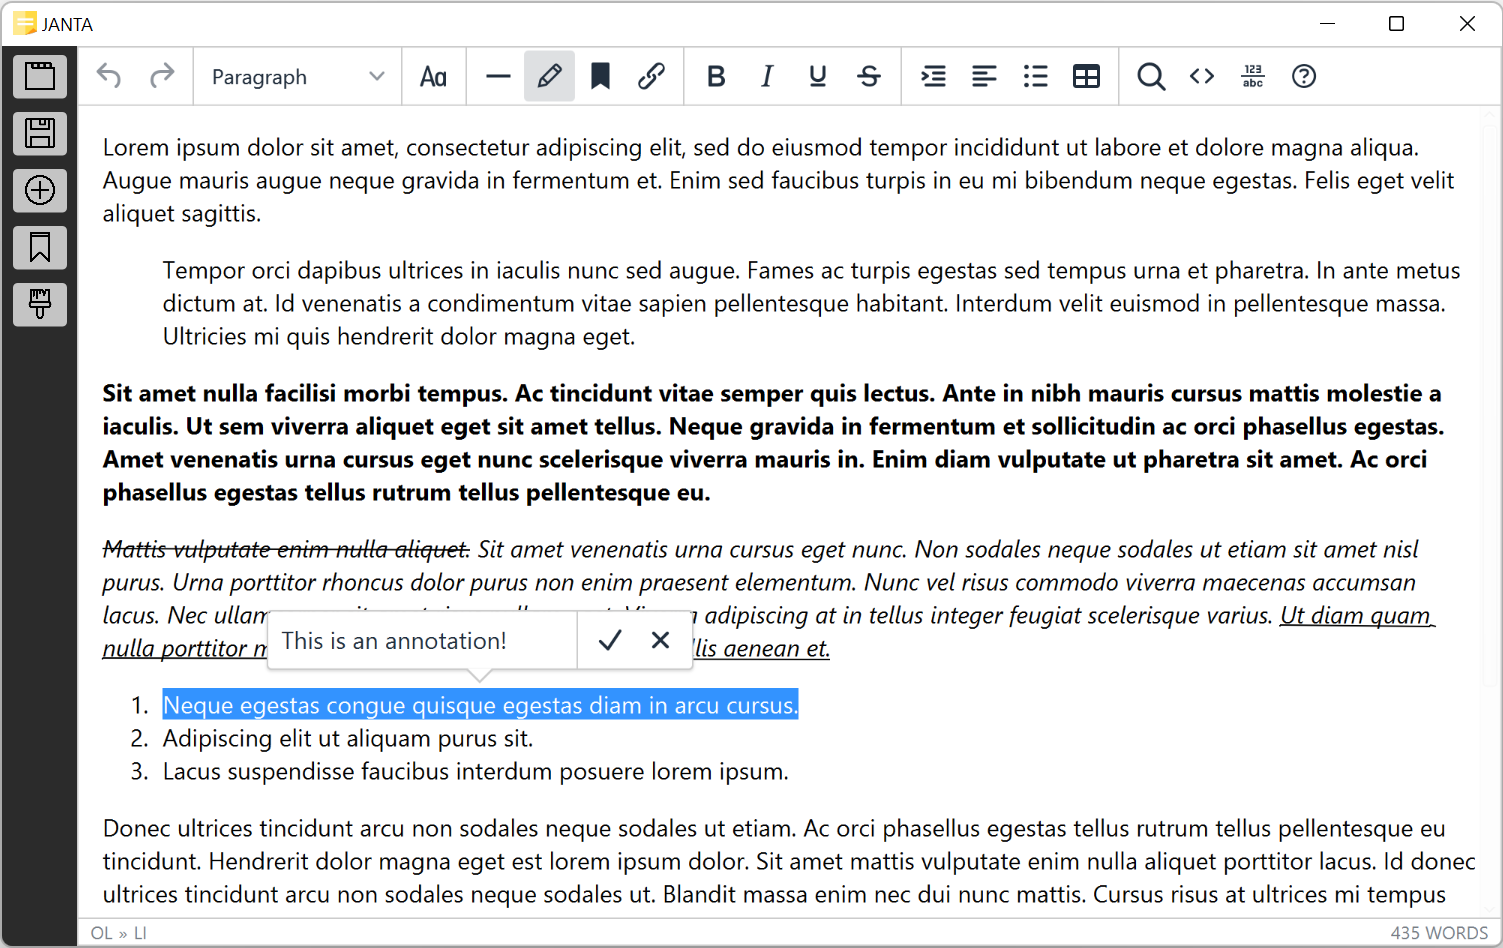The image size is (1503, 948).
Task: Click list item Lacus suspendisse faucibus
Action: pyautogui.click(x=476, y=771)
